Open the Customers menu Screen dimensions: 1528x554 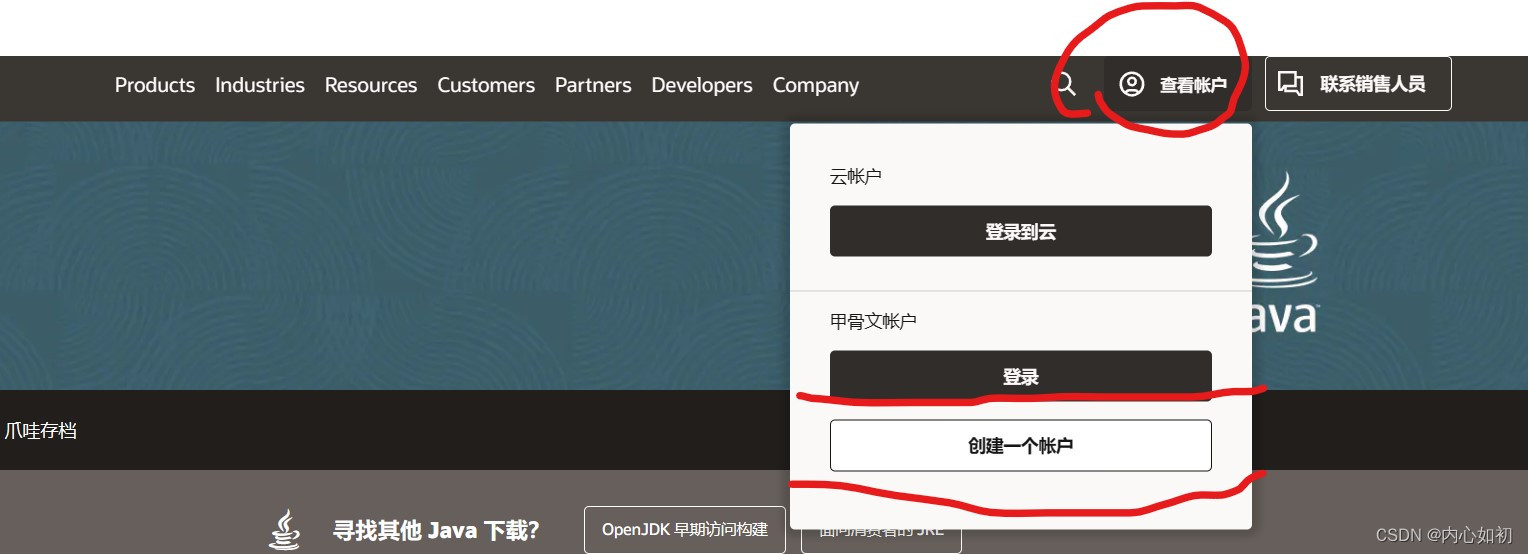point(486,85)
